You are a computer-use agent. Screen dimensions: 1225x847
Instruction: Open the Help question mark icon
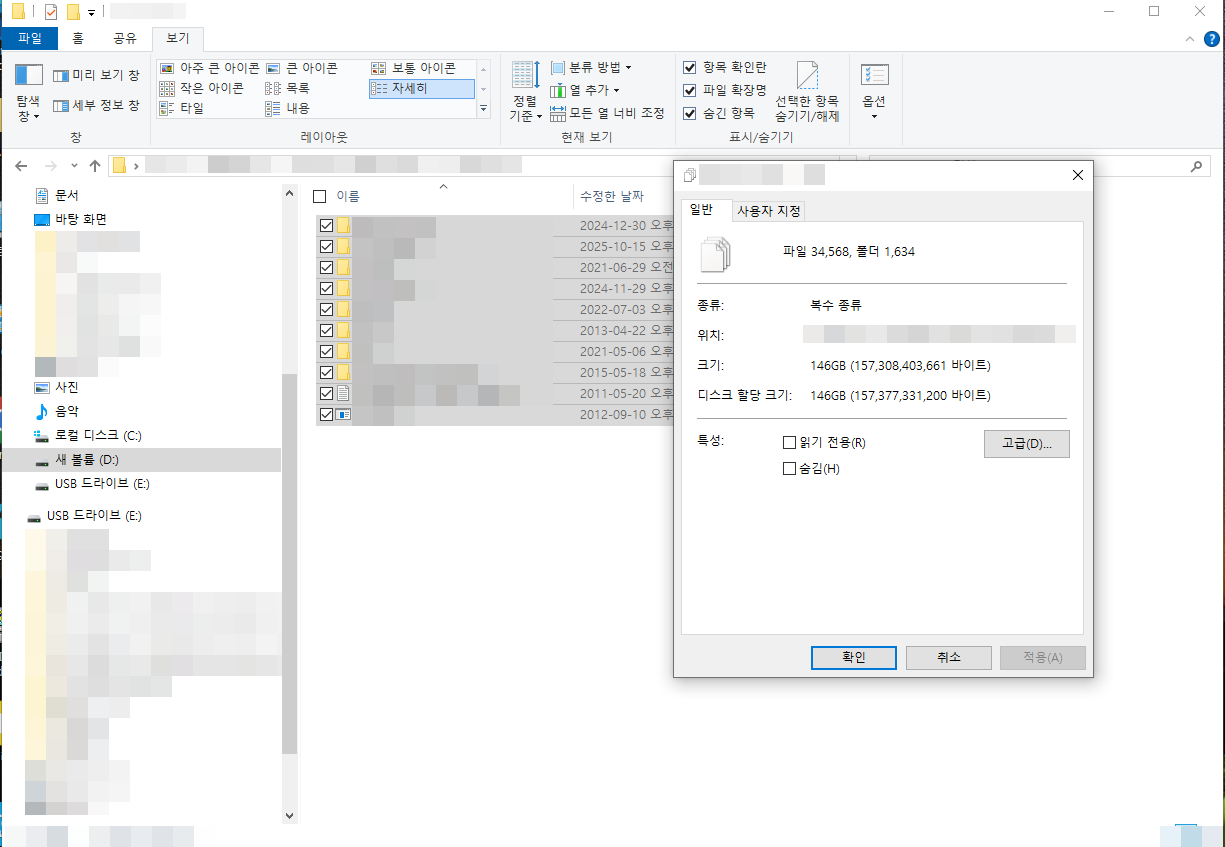(1211, 39)
